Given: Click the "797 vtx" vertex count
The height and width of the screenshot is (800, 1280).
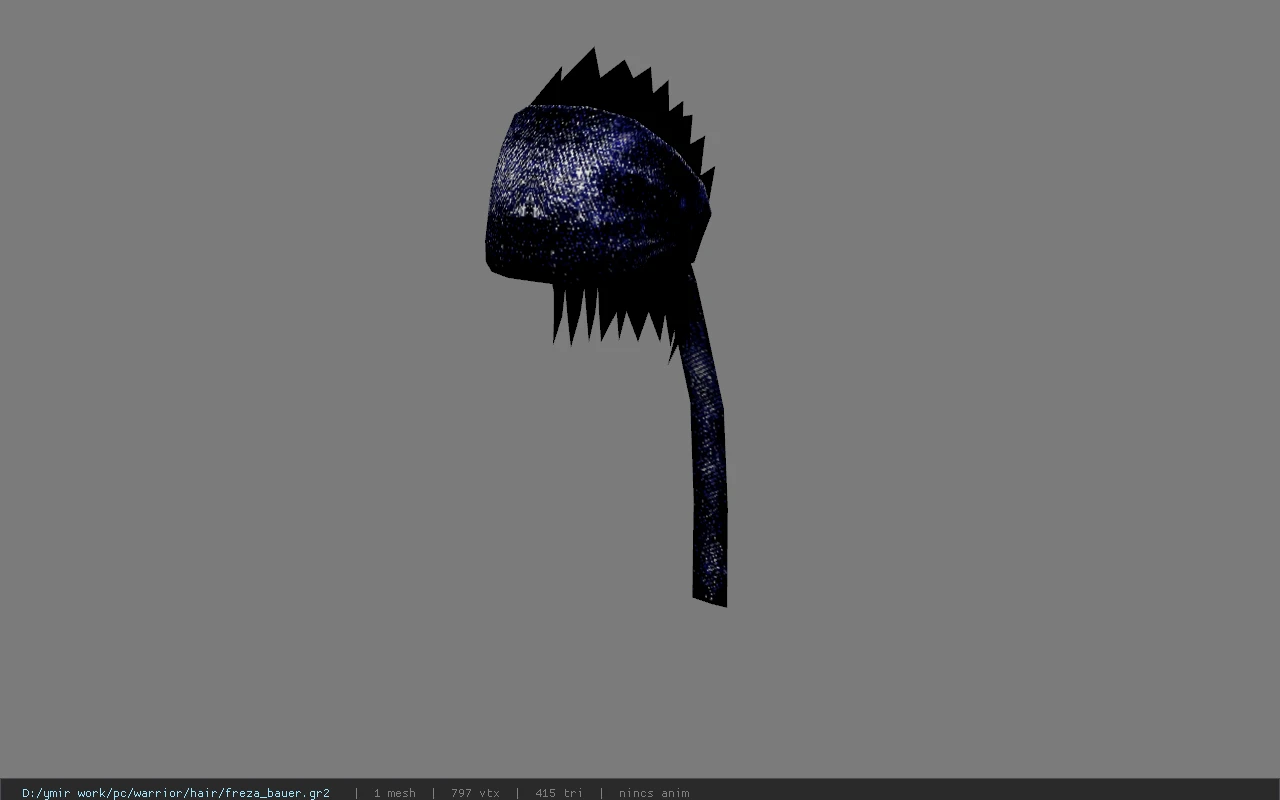Looking at the screenshot, I should pyautogui.click(x=475, y=793).
